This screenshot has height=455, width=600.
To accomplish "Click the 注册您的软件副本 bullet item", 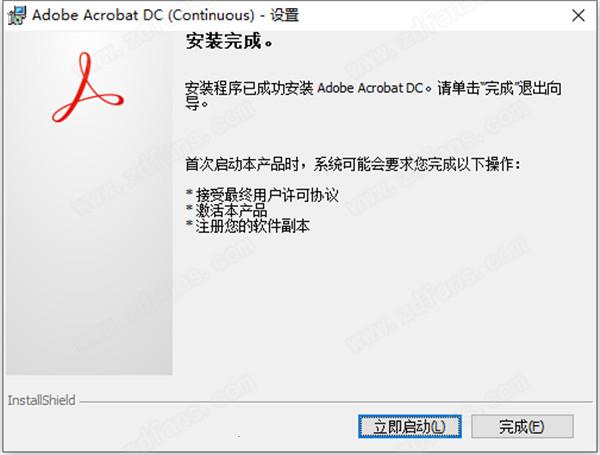I will (248, 226).
